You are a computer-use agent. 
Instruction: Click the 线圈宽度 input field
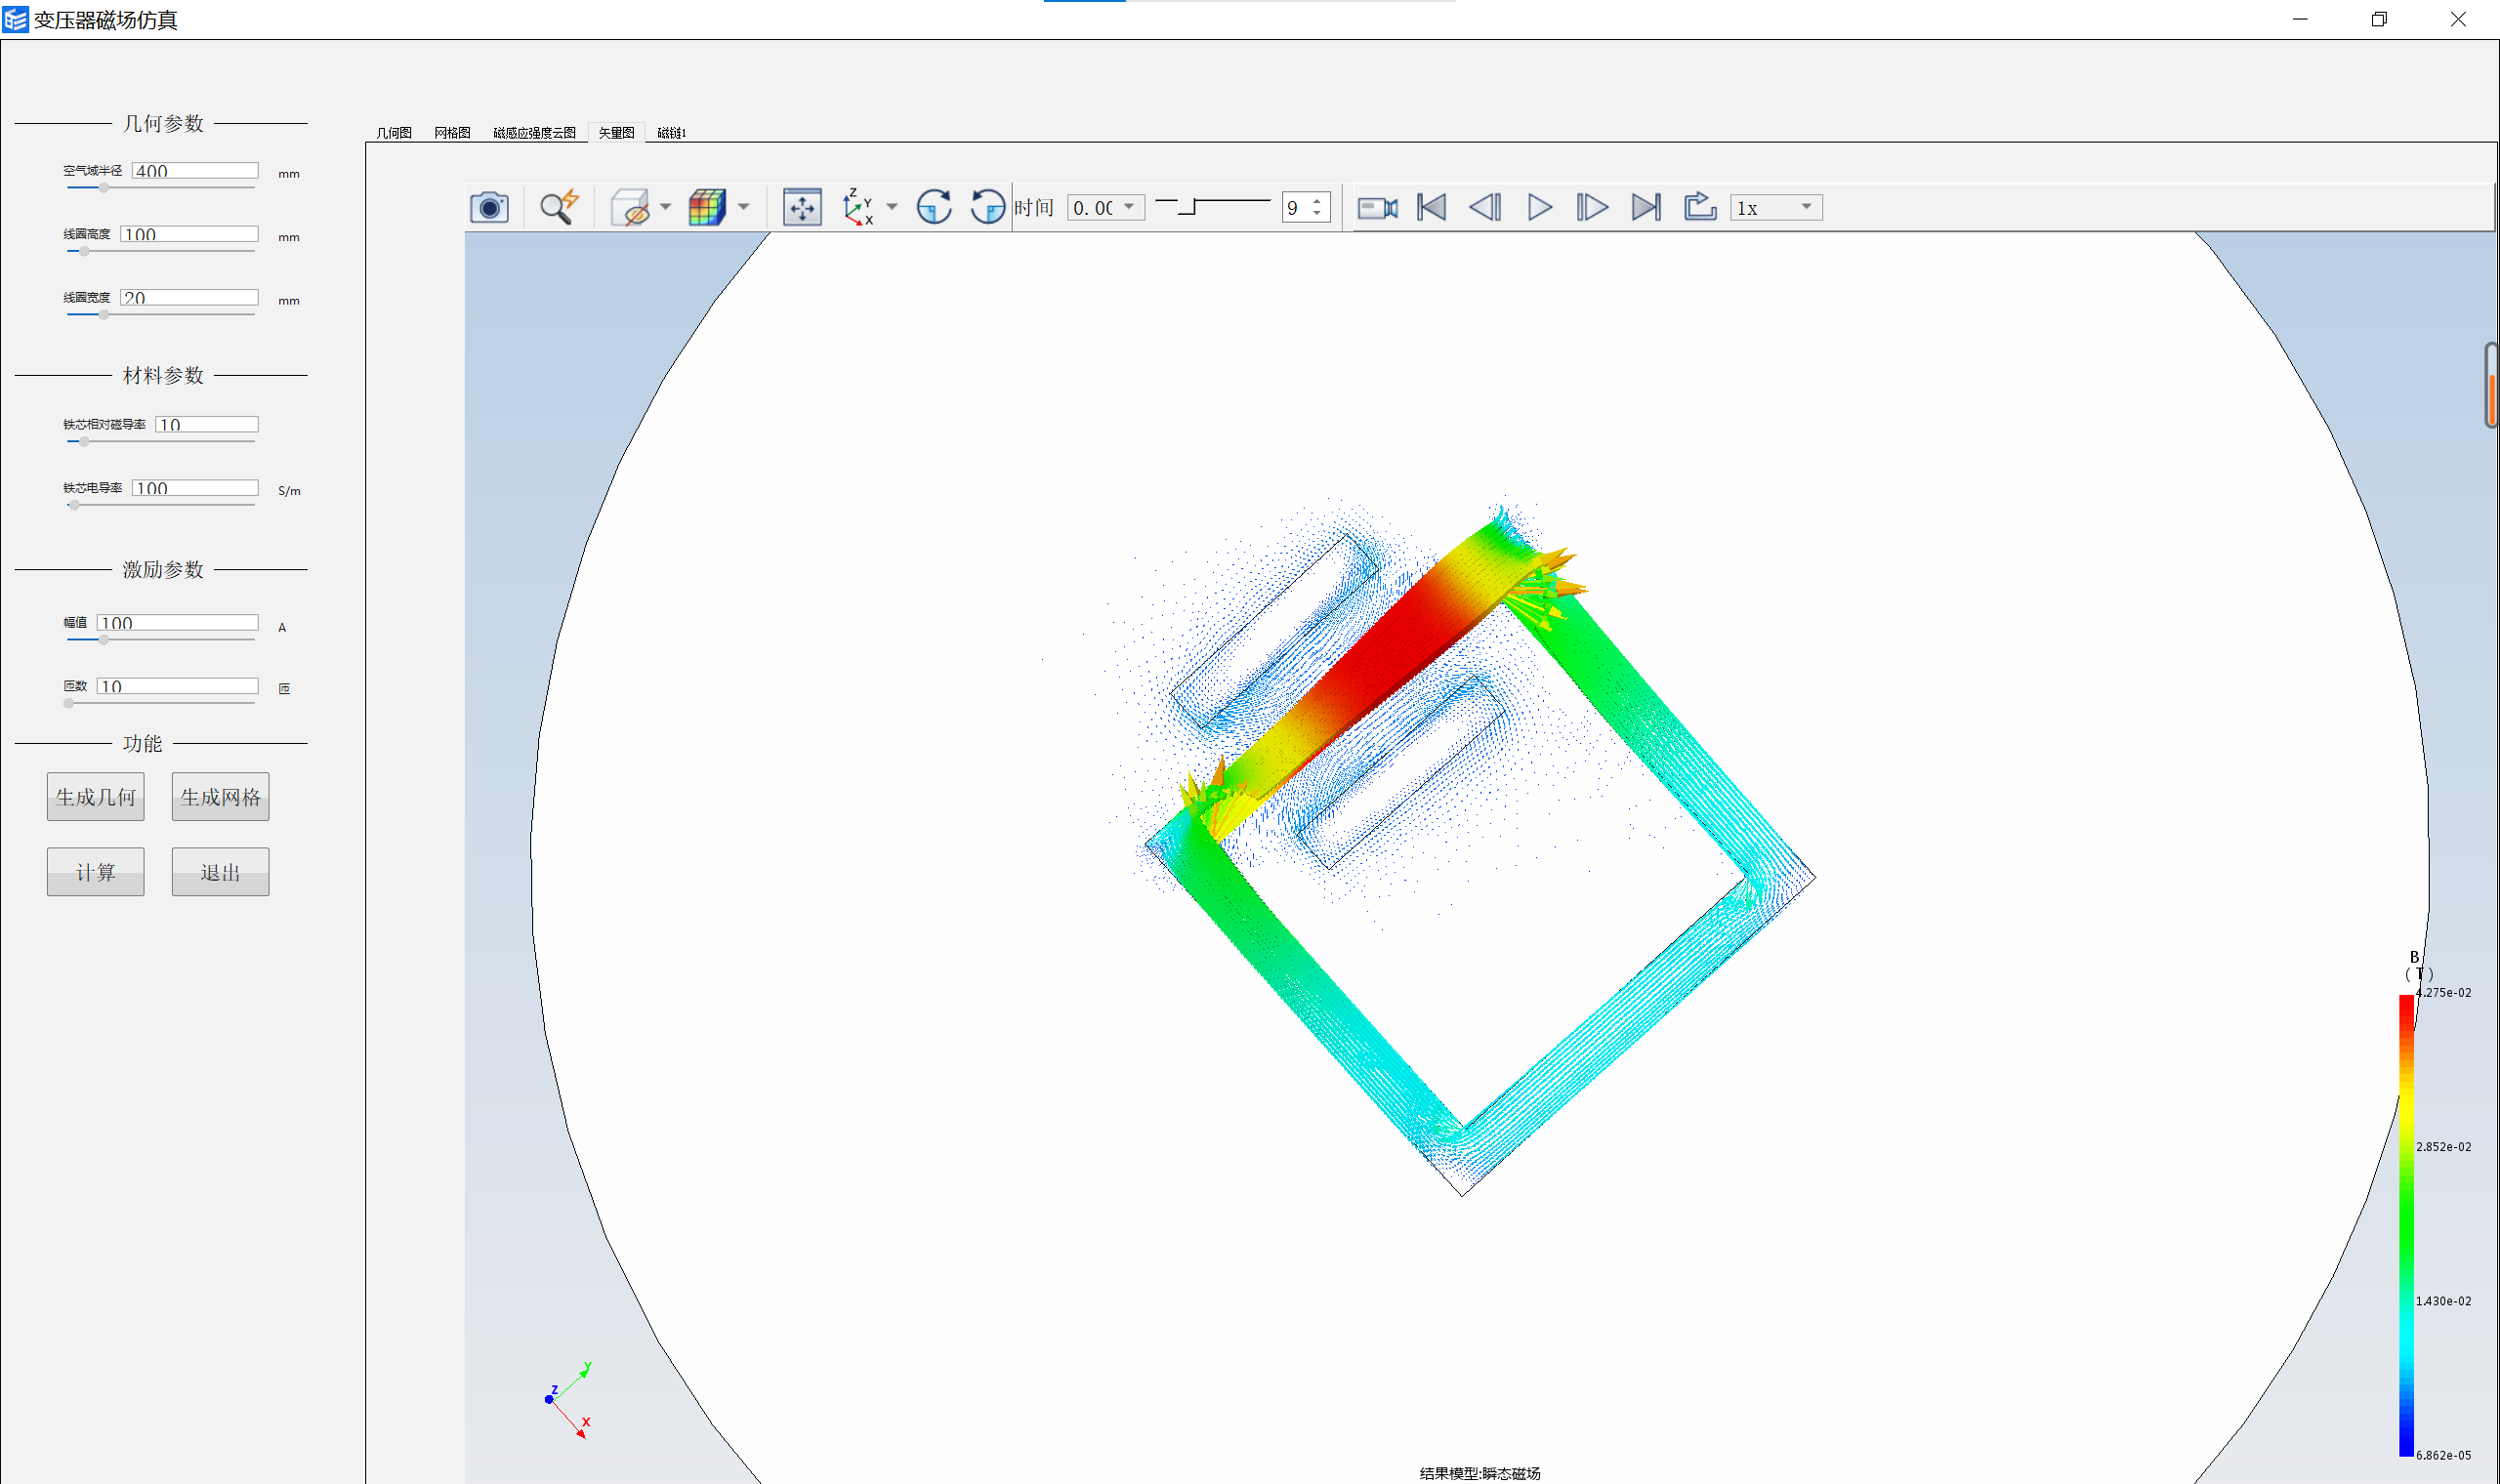click(x=189, y=298)
